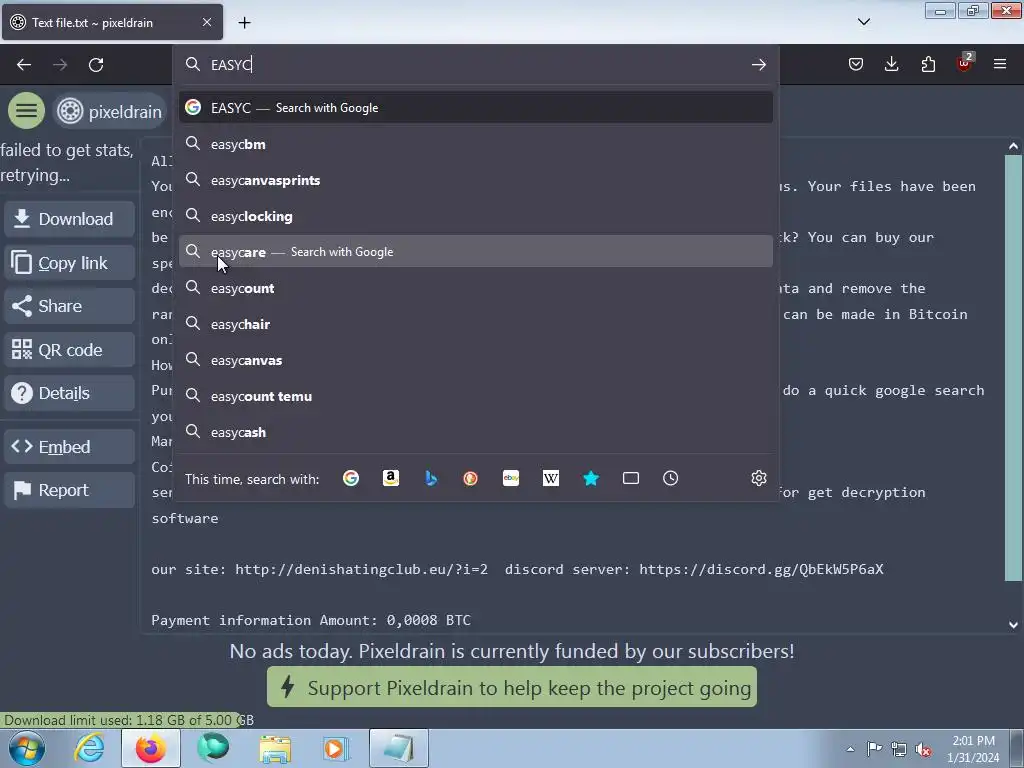Open the media player taskbar icon
The width and height of the screenshot is (1024, 768).
[x=336, y=748]
